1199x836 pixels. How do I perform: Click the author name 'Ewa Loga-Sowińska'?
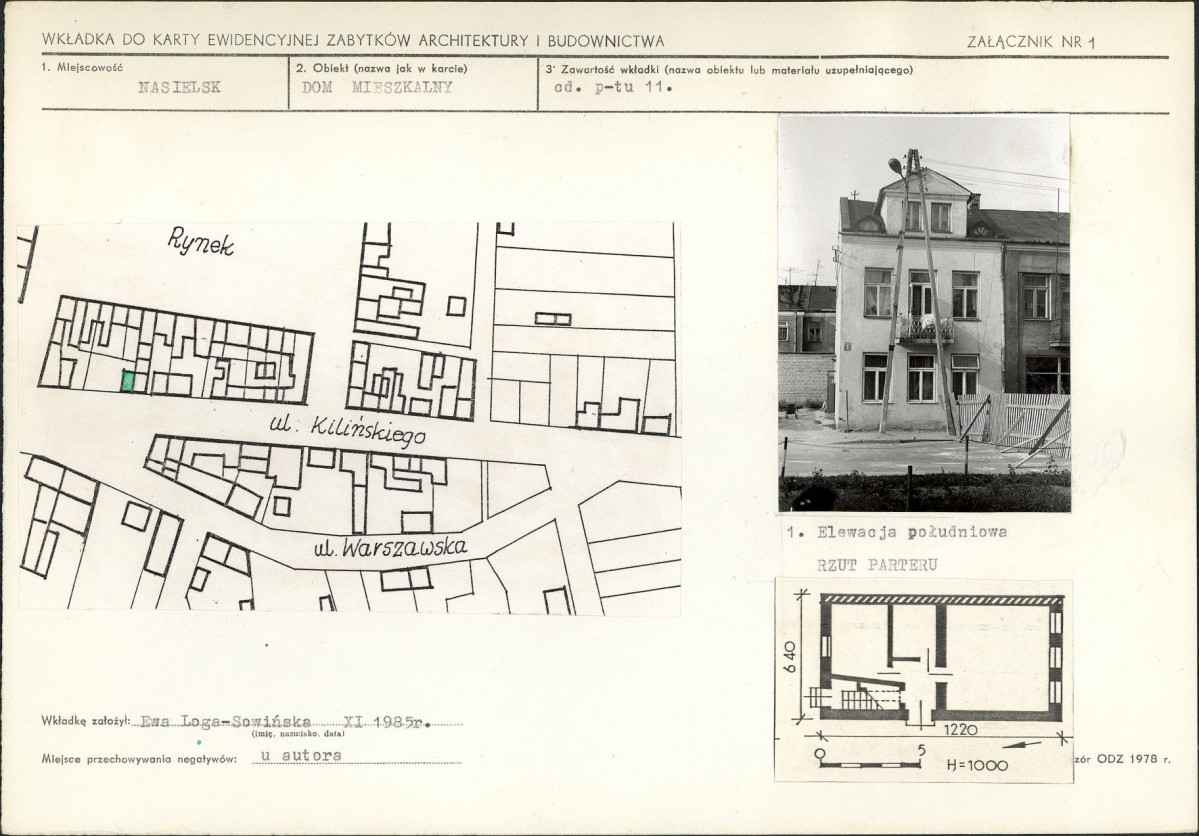225,721
